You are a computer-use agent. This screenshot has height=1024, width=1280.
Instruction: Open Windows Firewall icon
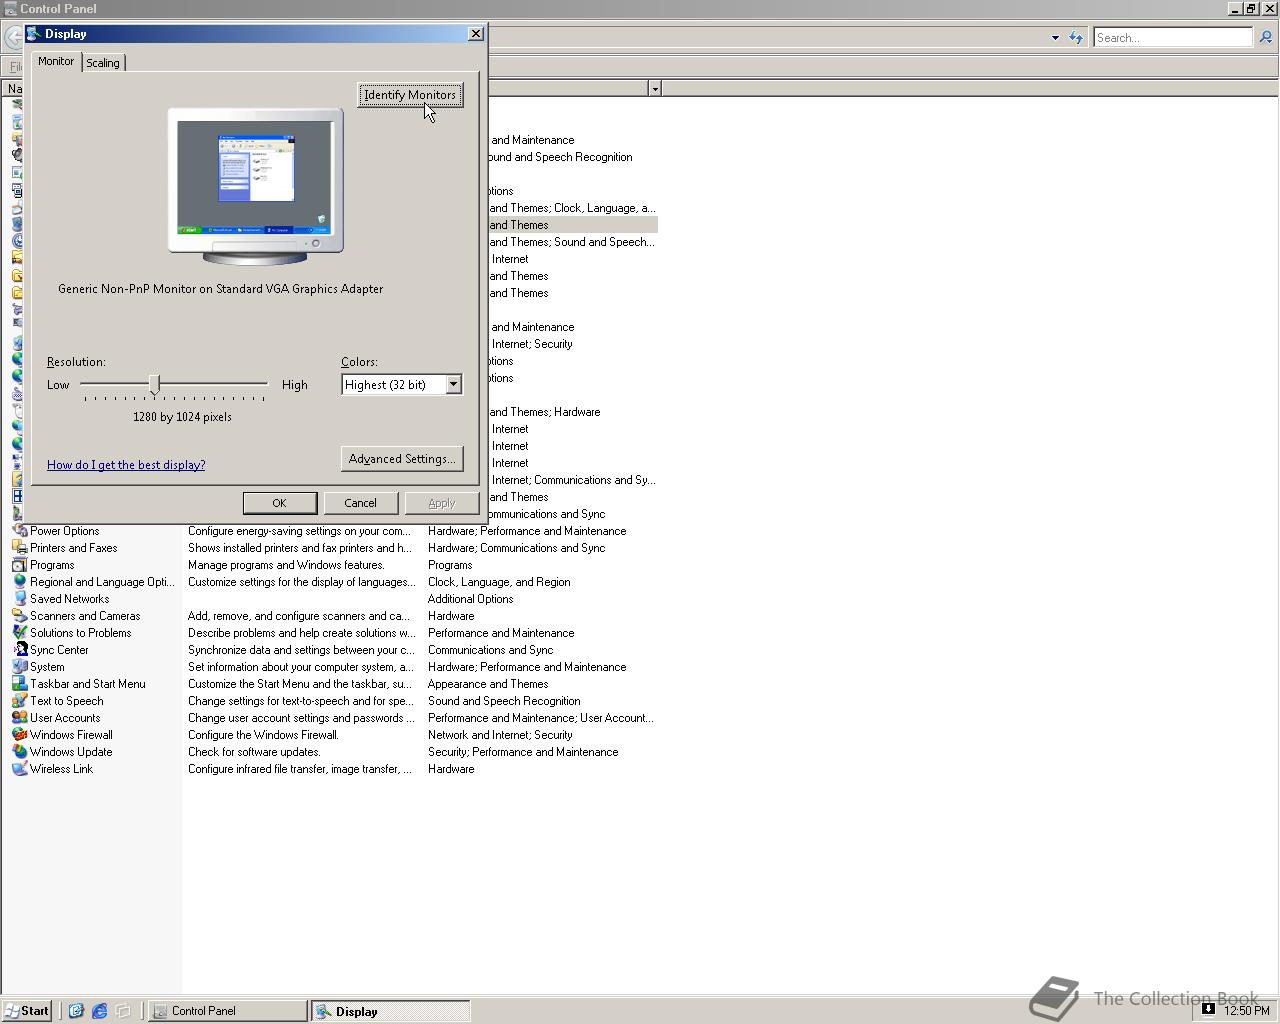pyautogui.click(x=19, y=735)
